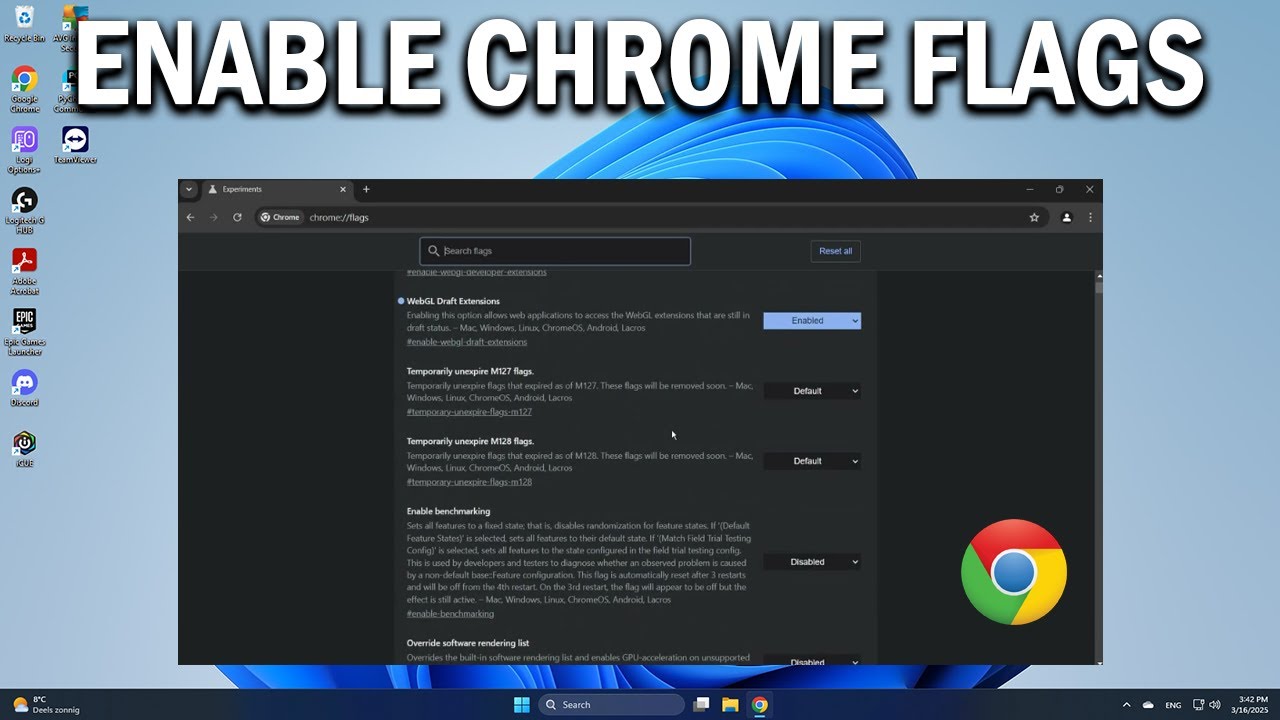
Task: Open the M128 flags Default dropdown
Action: (x=812, y=461)
